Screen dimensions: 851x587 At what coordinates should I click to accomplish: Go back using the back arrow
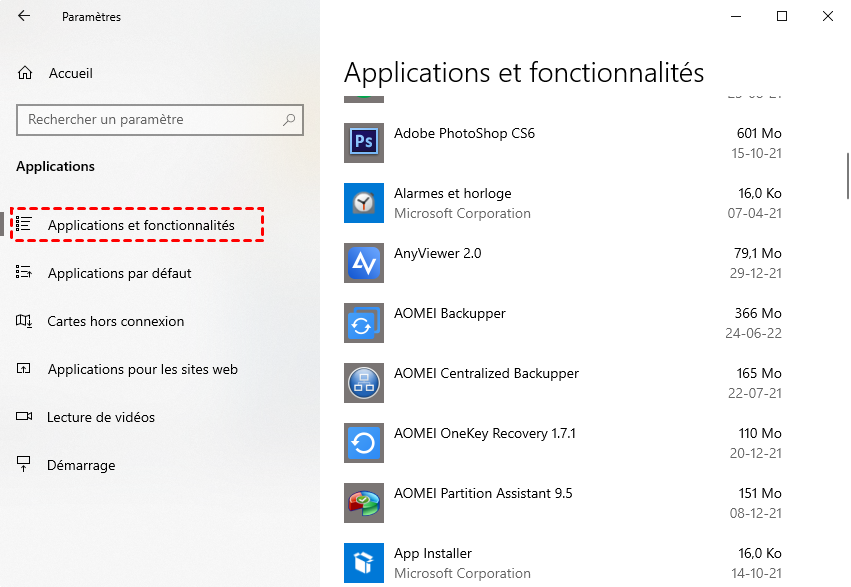pos(24,16)
